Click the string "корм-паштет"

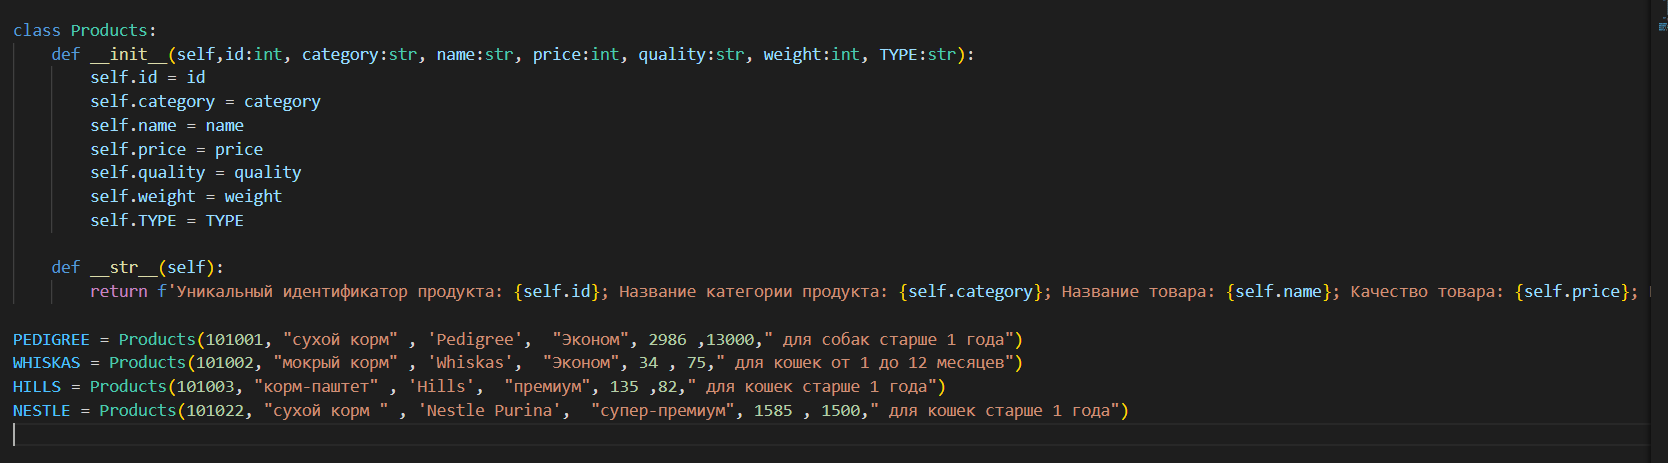[x=316, y=386]
